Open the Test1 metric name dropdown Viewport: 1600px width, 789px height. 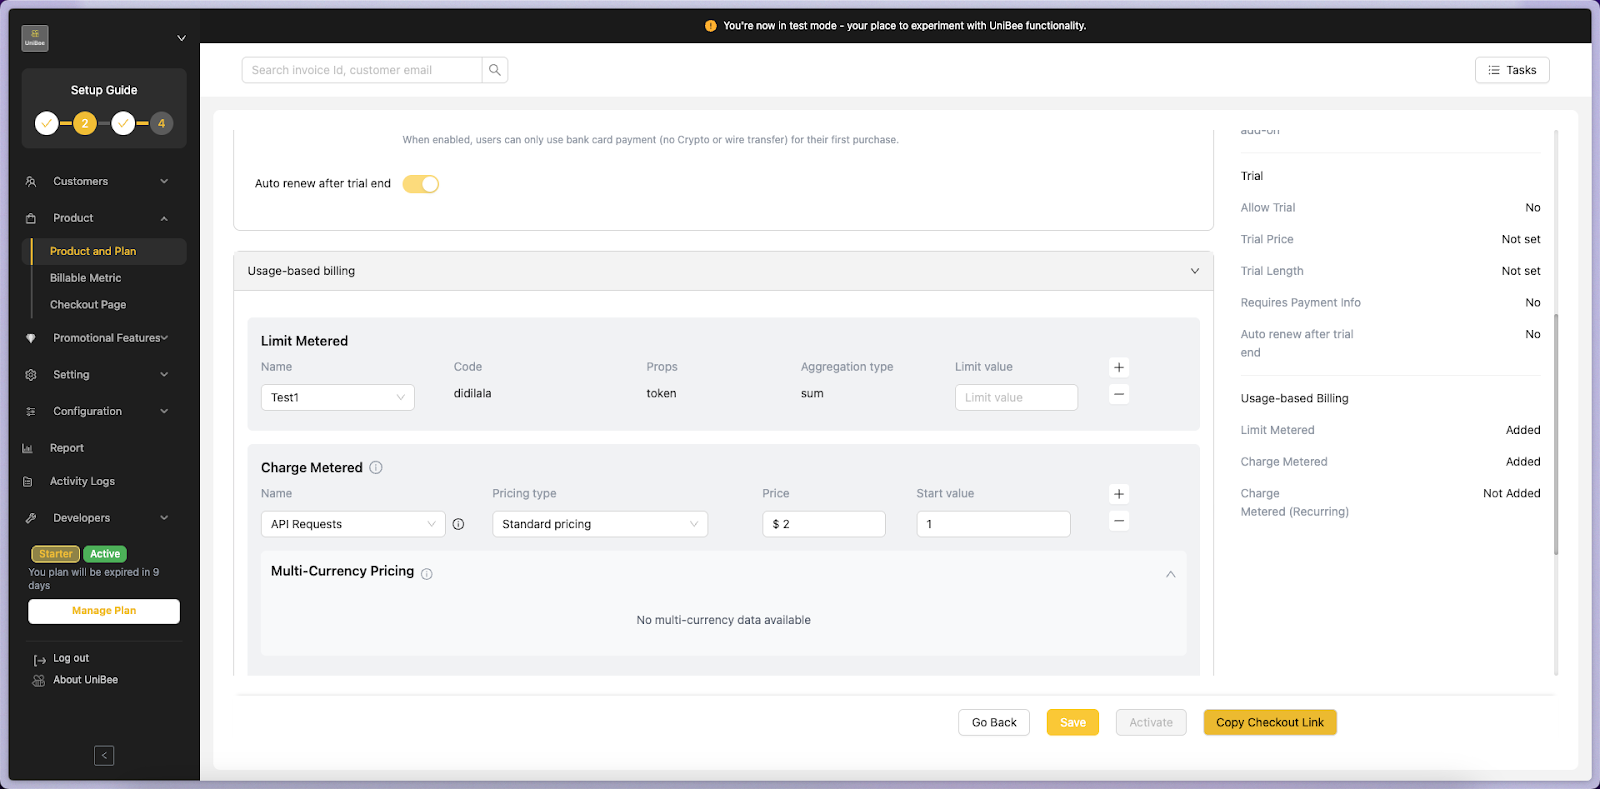[x=338, y=397]
